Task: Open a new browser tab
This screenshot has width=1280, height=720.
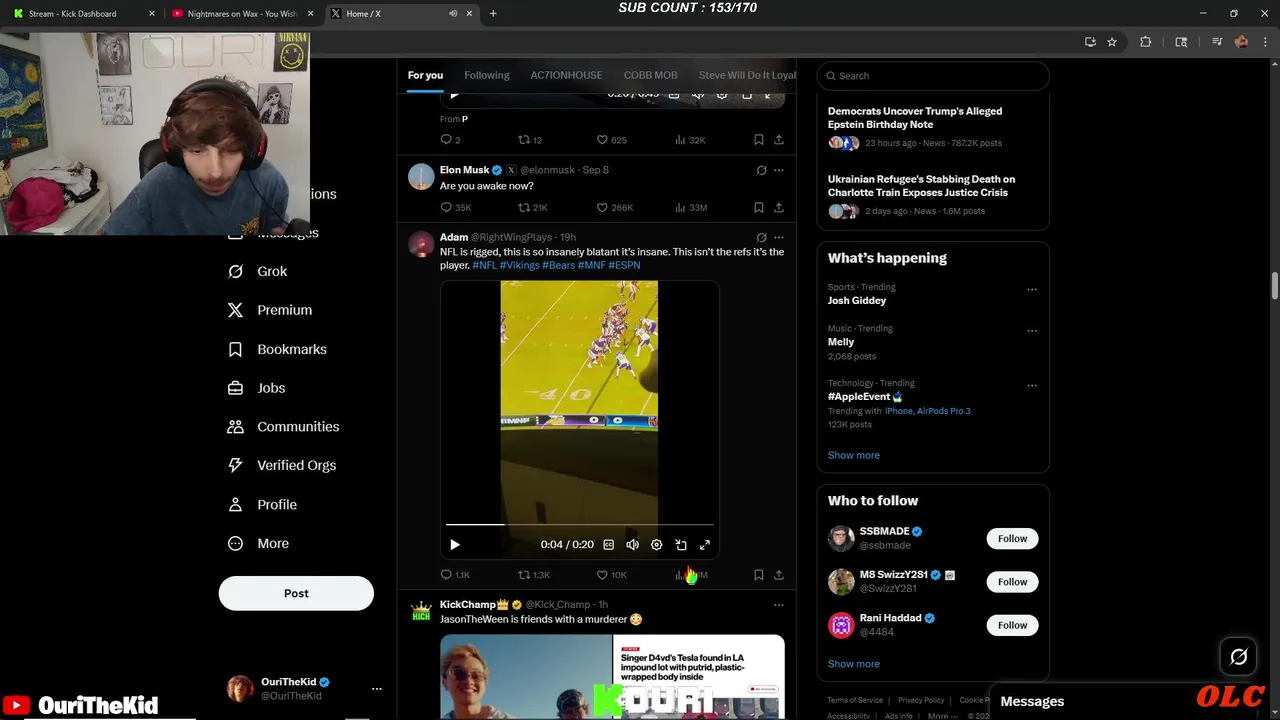Action: click(493, 14)
